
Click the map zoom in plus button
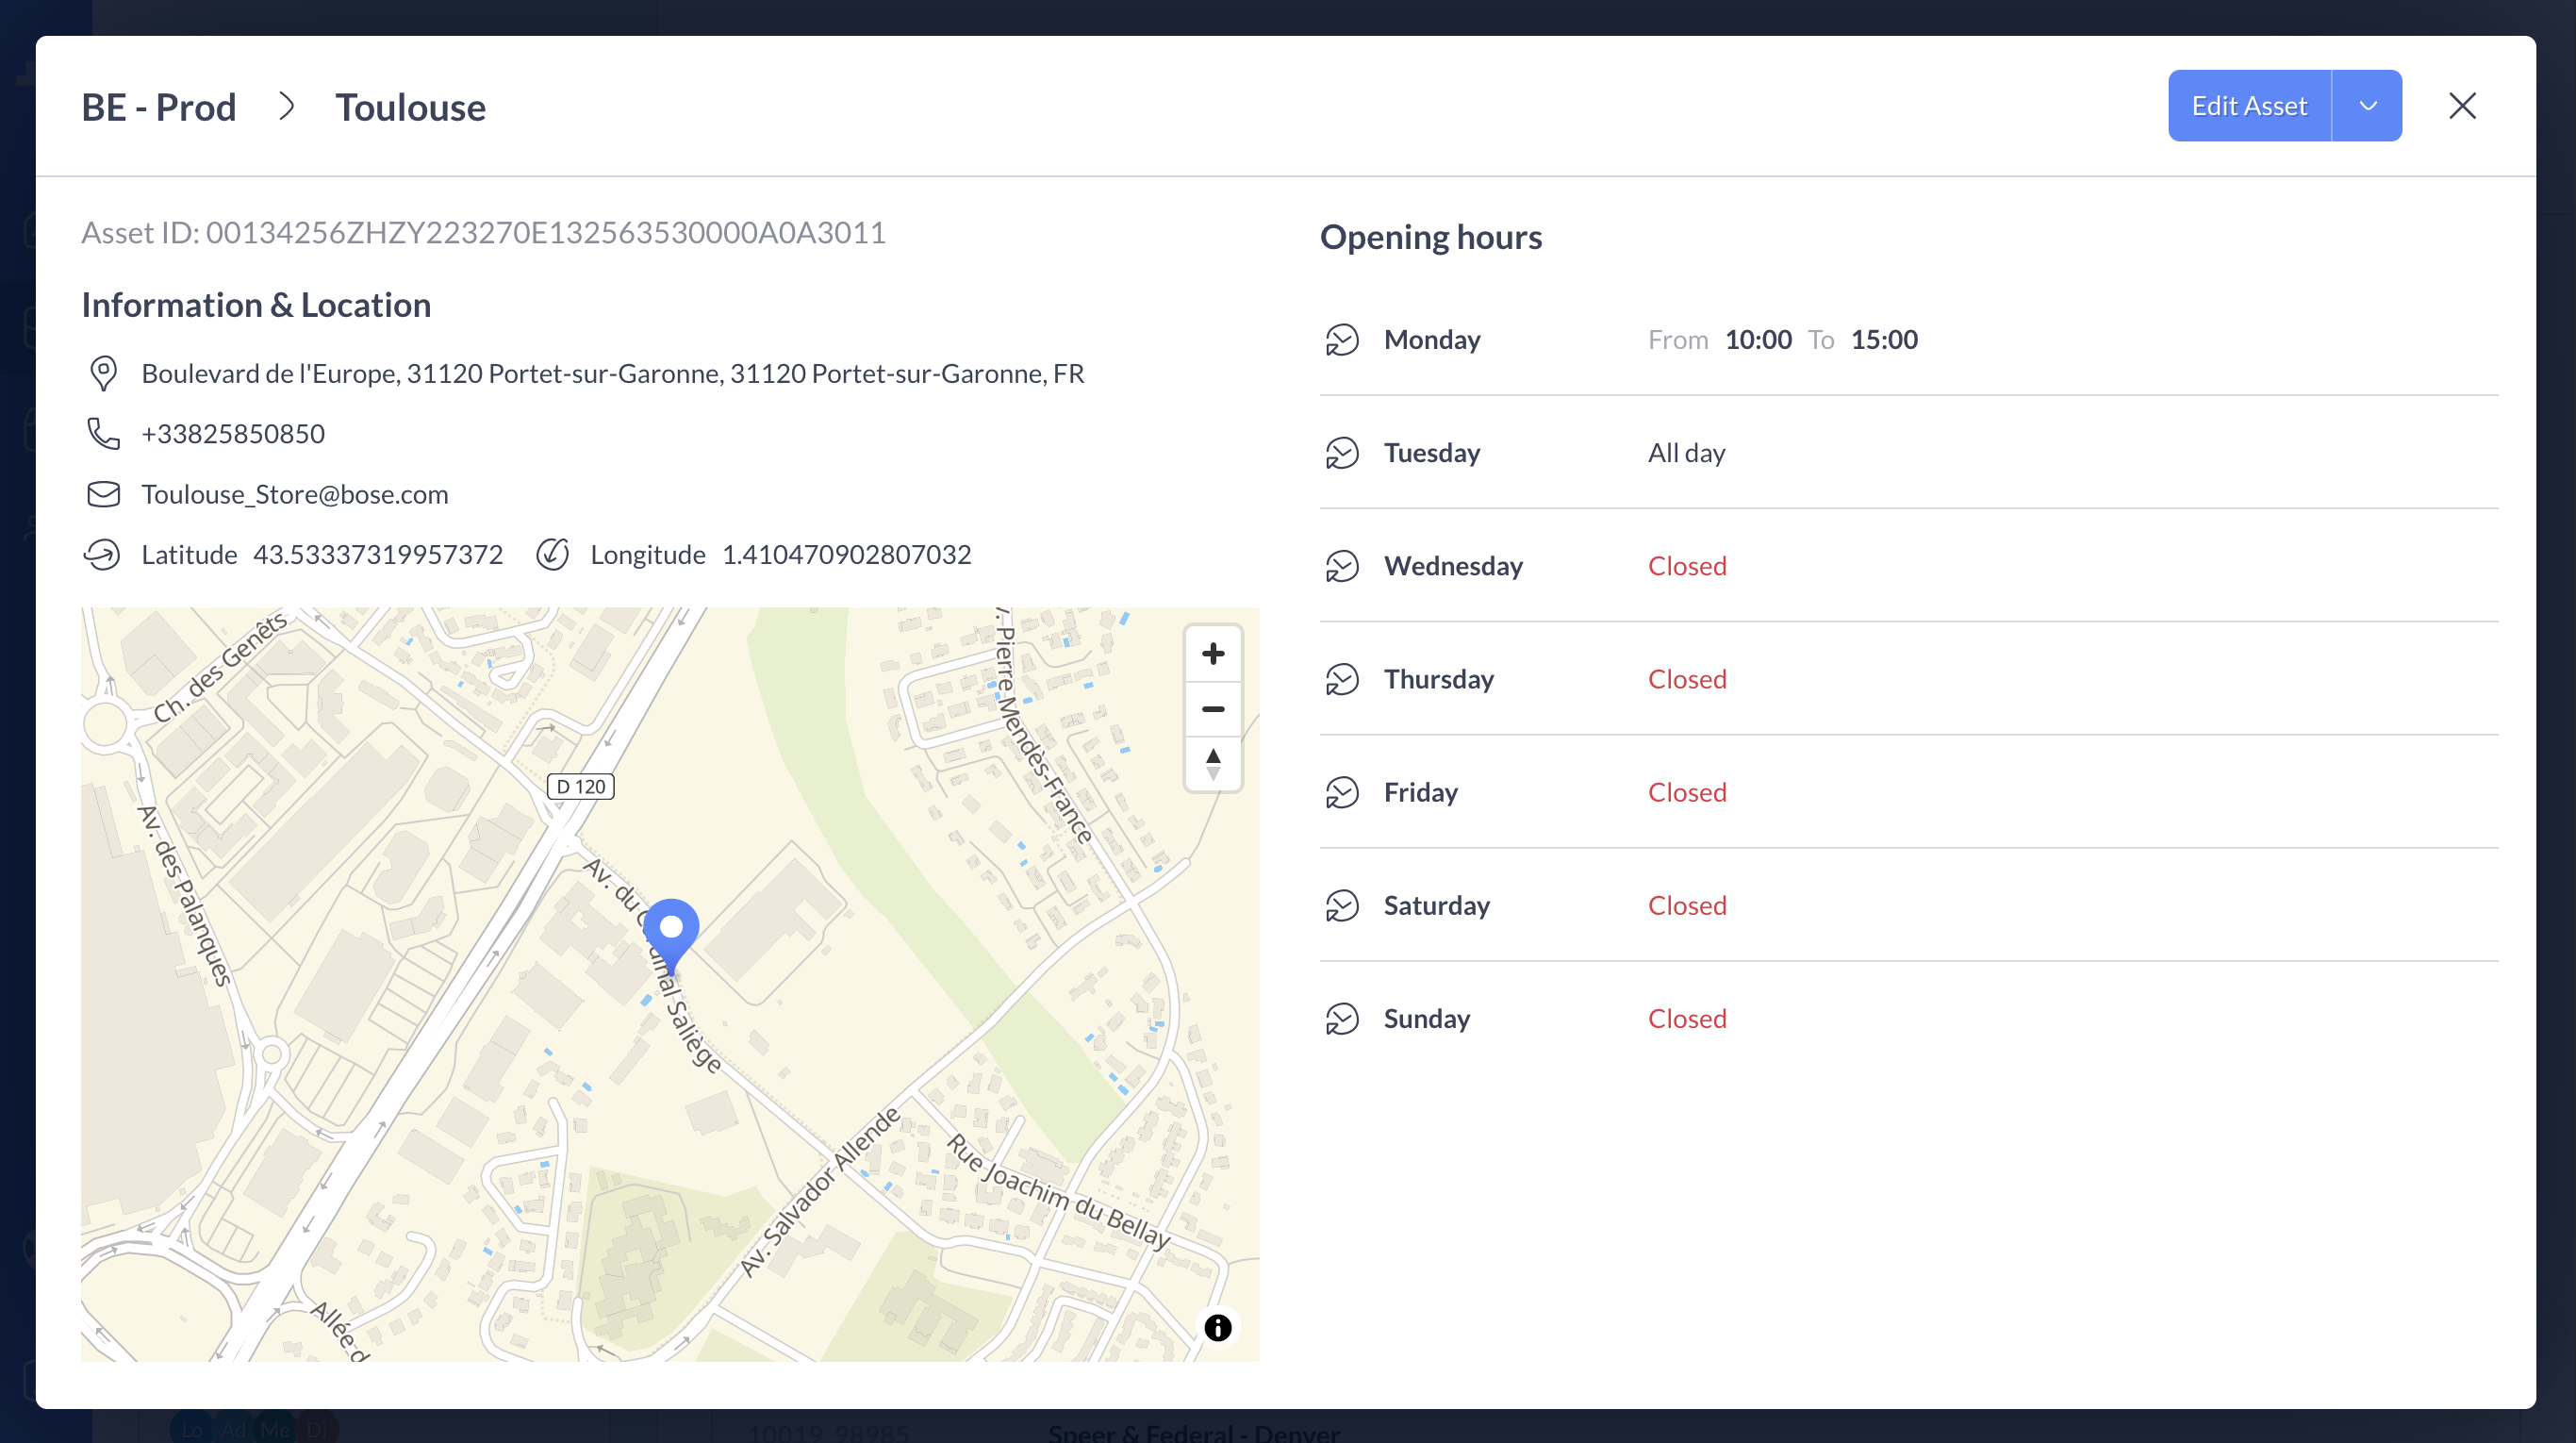coord(1213,654)
